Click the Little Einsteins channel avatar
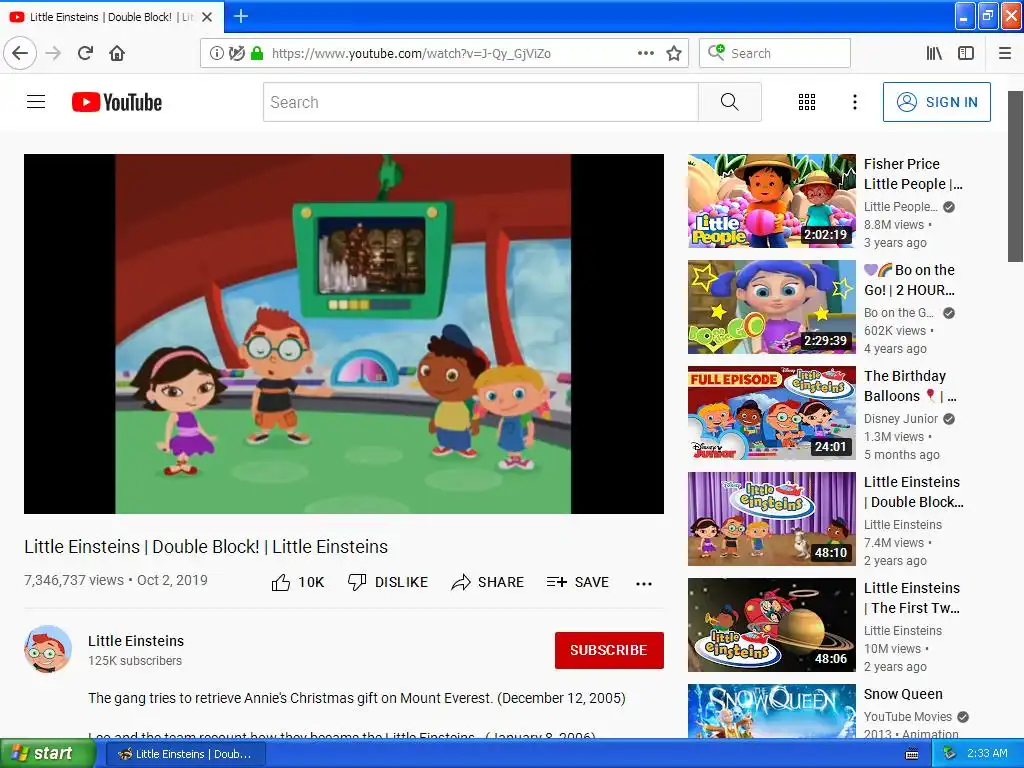Viewport: 1024px width, 768px height. pos(48,649)
